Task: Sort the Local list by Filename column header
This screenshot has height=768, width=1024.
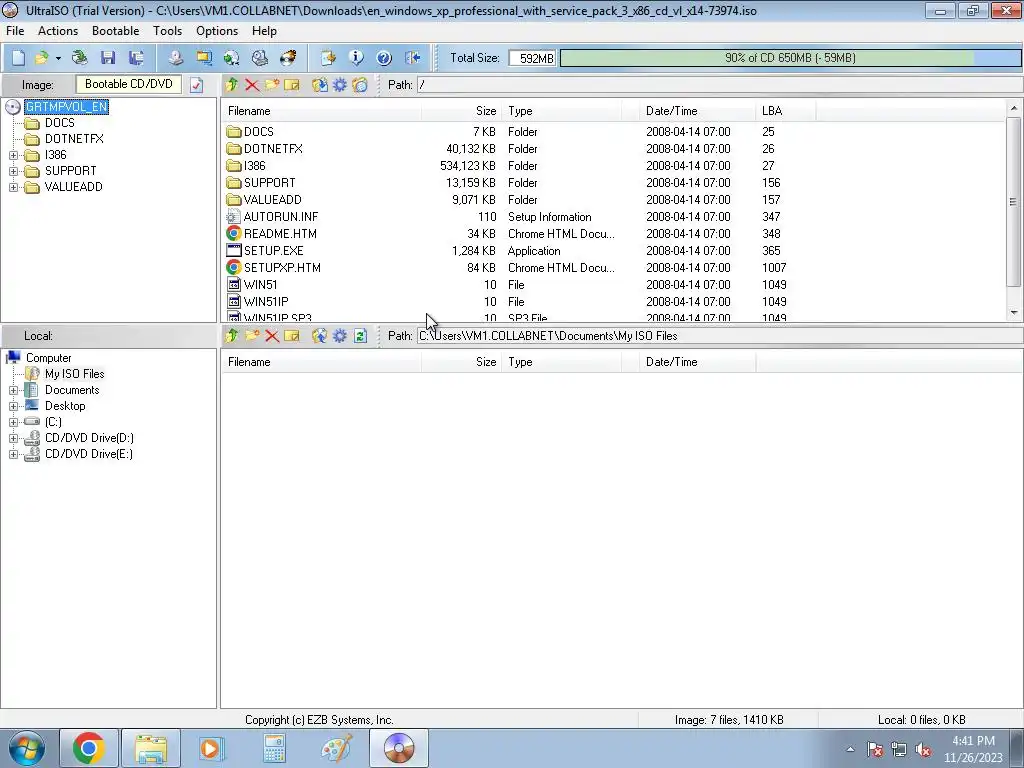Action: [322, 362]
